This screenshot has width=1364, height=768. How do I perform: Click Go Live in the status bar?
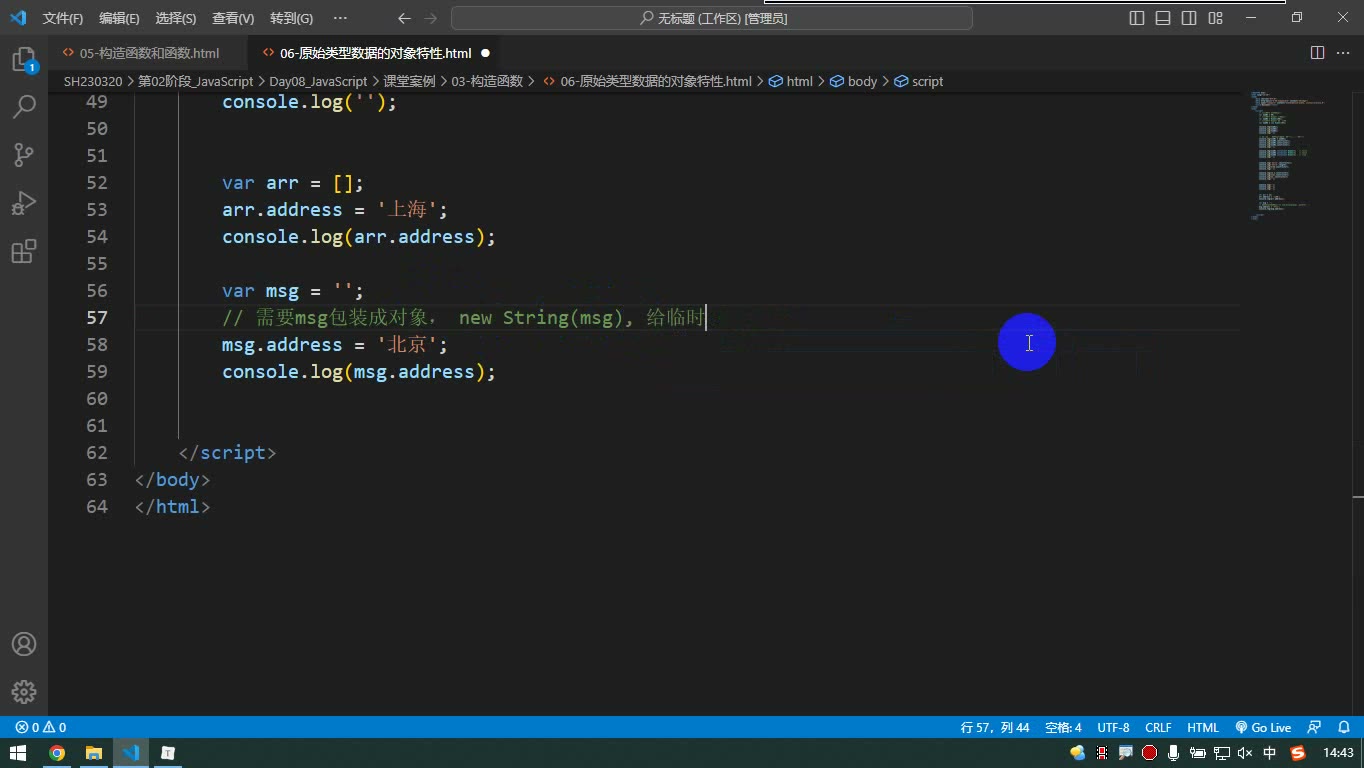click(x=1263, y=727)
